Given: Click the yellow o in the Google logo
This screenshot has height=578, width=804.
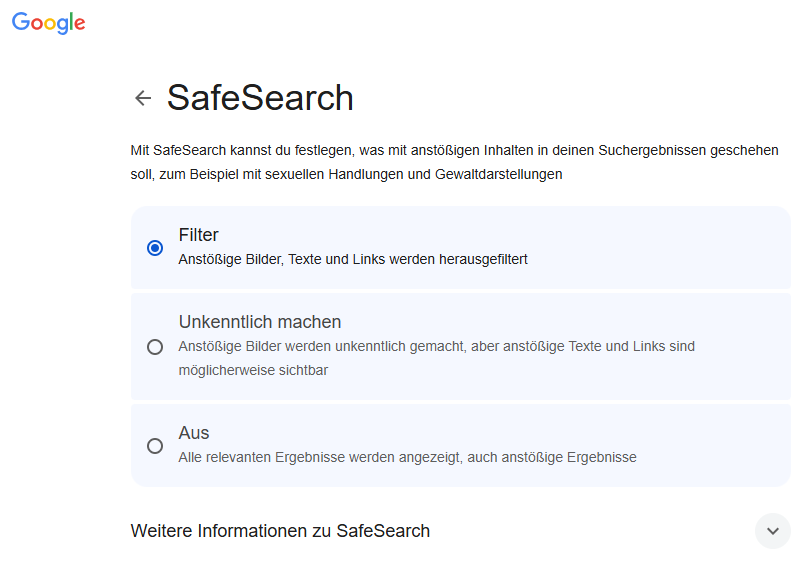Looking at the screenshot, I should coord(52,24).
